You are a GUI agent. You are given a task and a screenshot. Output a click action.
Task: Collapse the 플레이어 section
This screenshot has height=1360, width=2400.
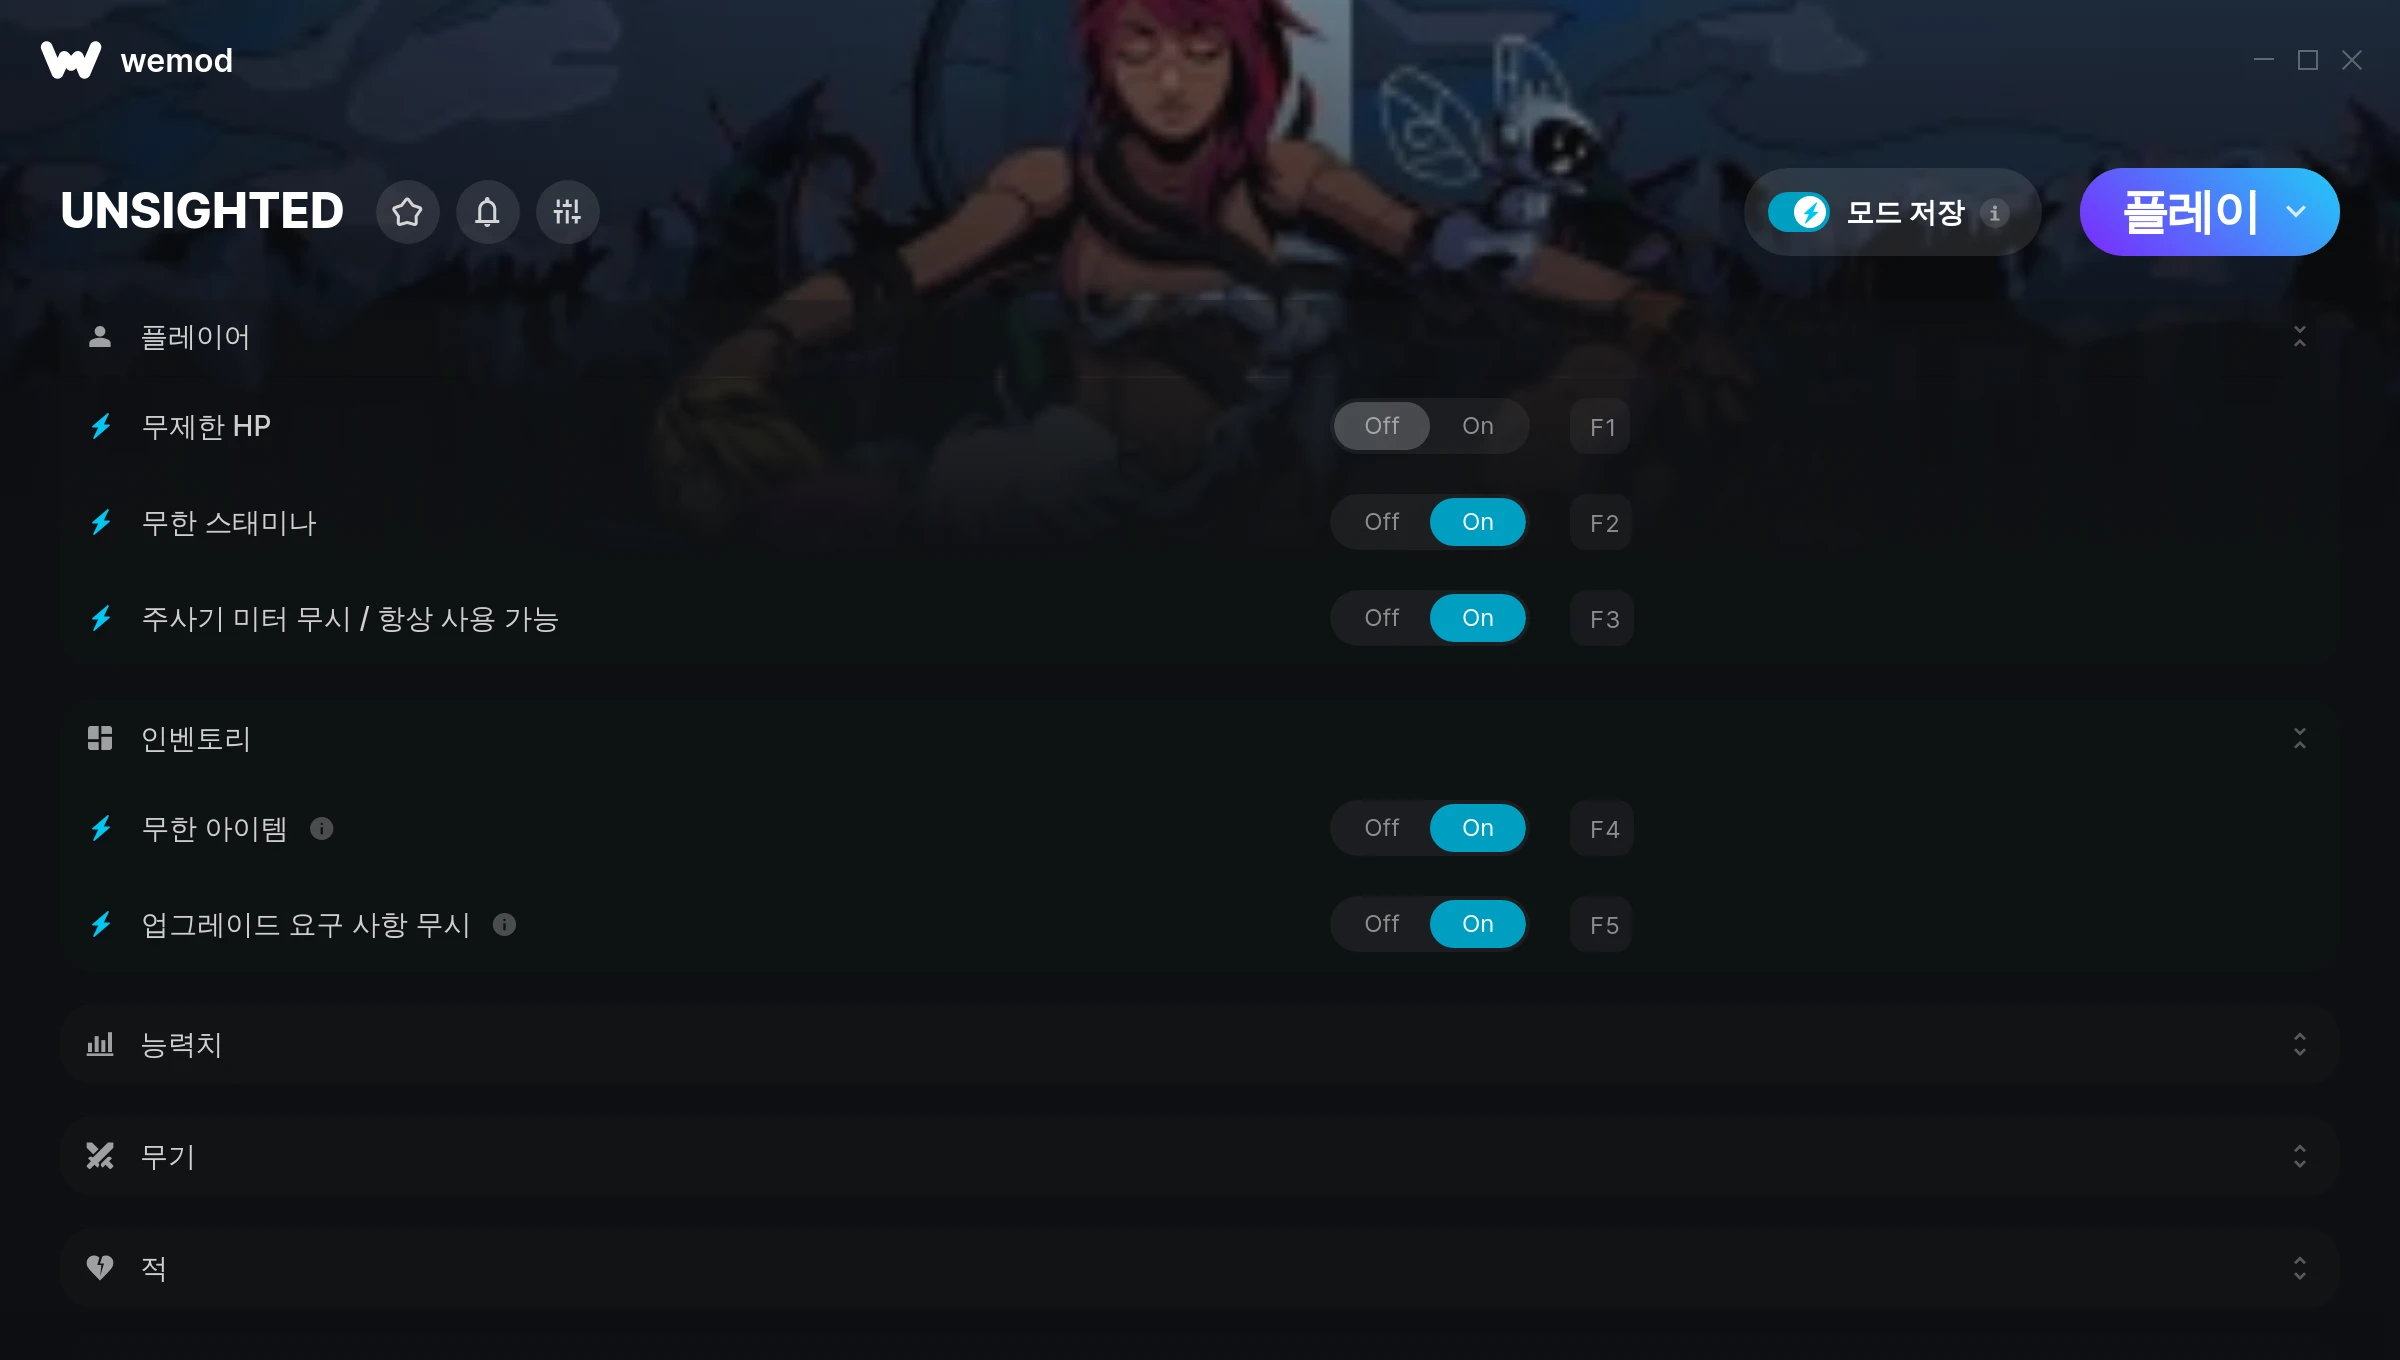[2299, 337]
